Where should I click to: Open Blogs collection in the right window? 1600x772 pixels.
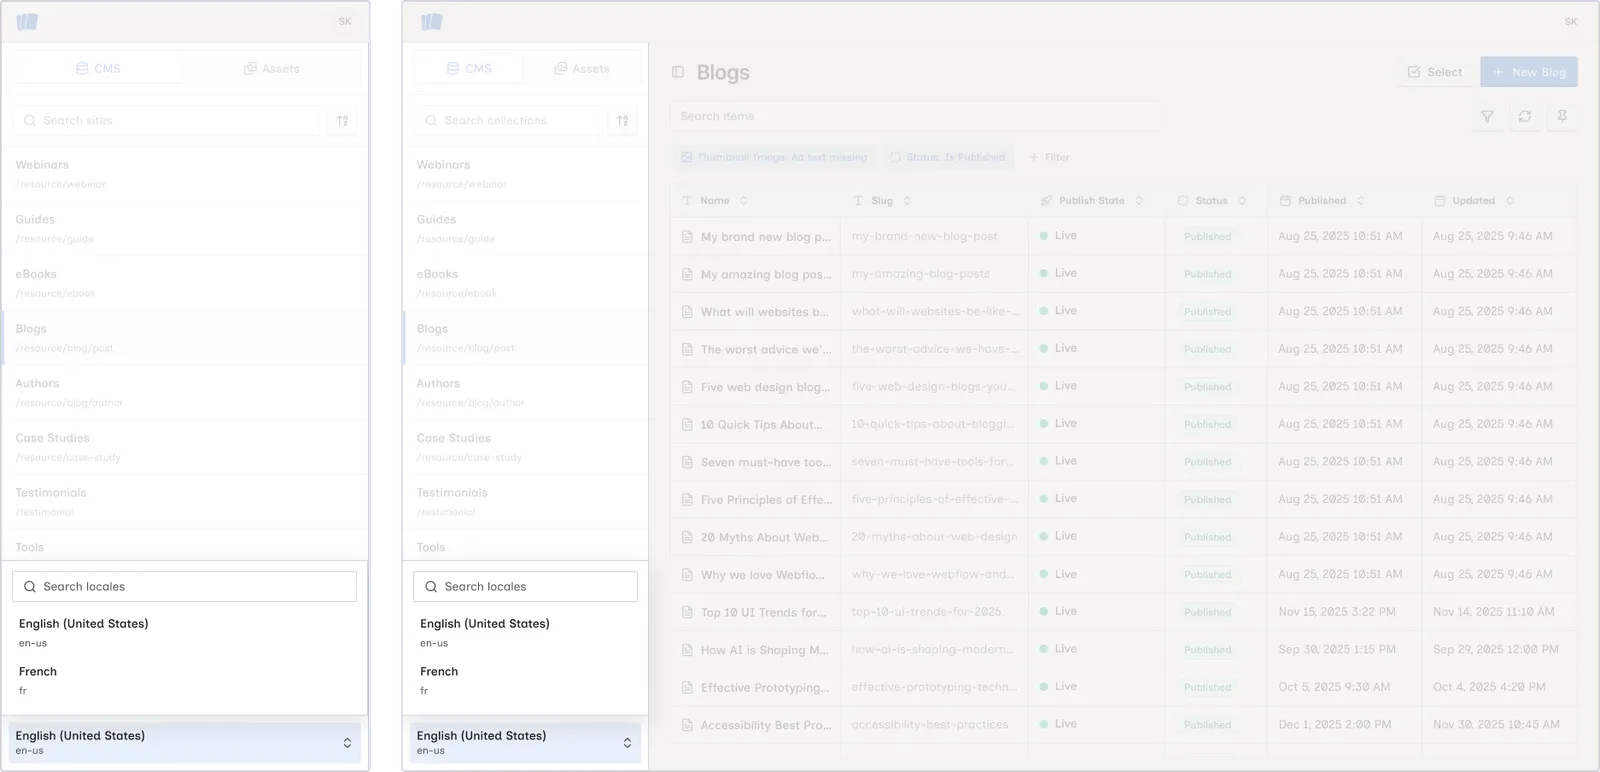coord(525,338)
